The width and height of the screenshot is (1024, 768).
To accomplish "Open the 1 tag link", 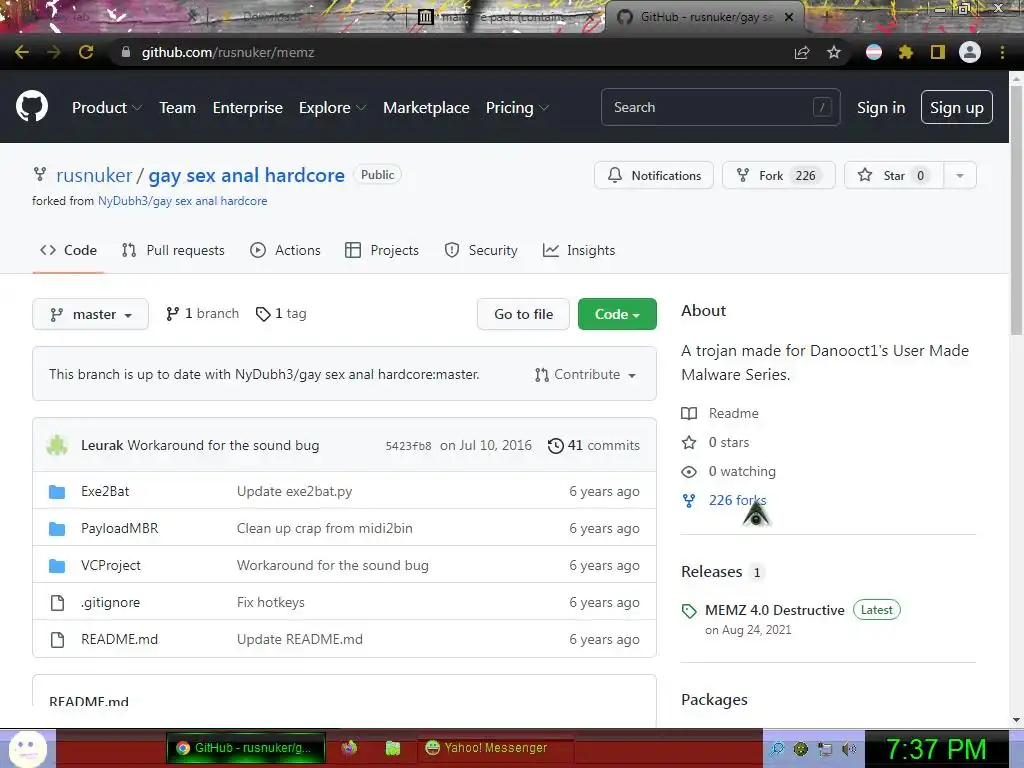I will click(281, 314).
